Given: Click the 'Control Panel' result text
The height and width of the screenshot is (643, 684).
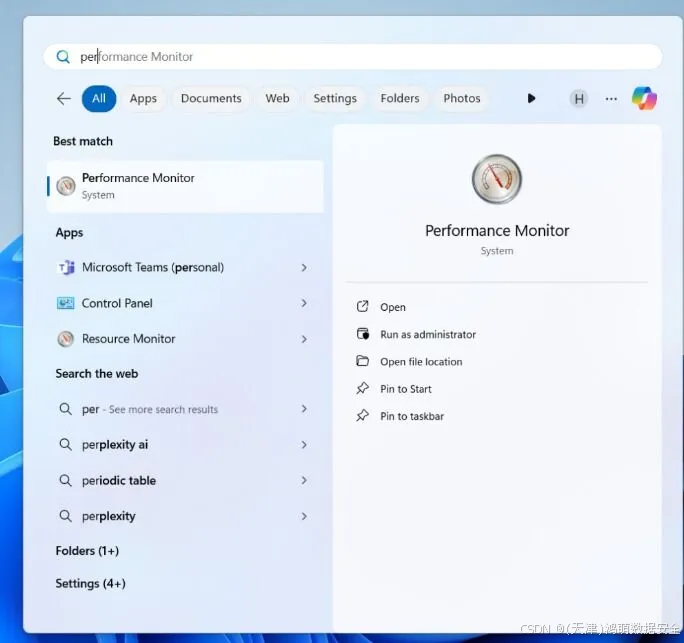Looking at the screenshot, I should [117, 303].
